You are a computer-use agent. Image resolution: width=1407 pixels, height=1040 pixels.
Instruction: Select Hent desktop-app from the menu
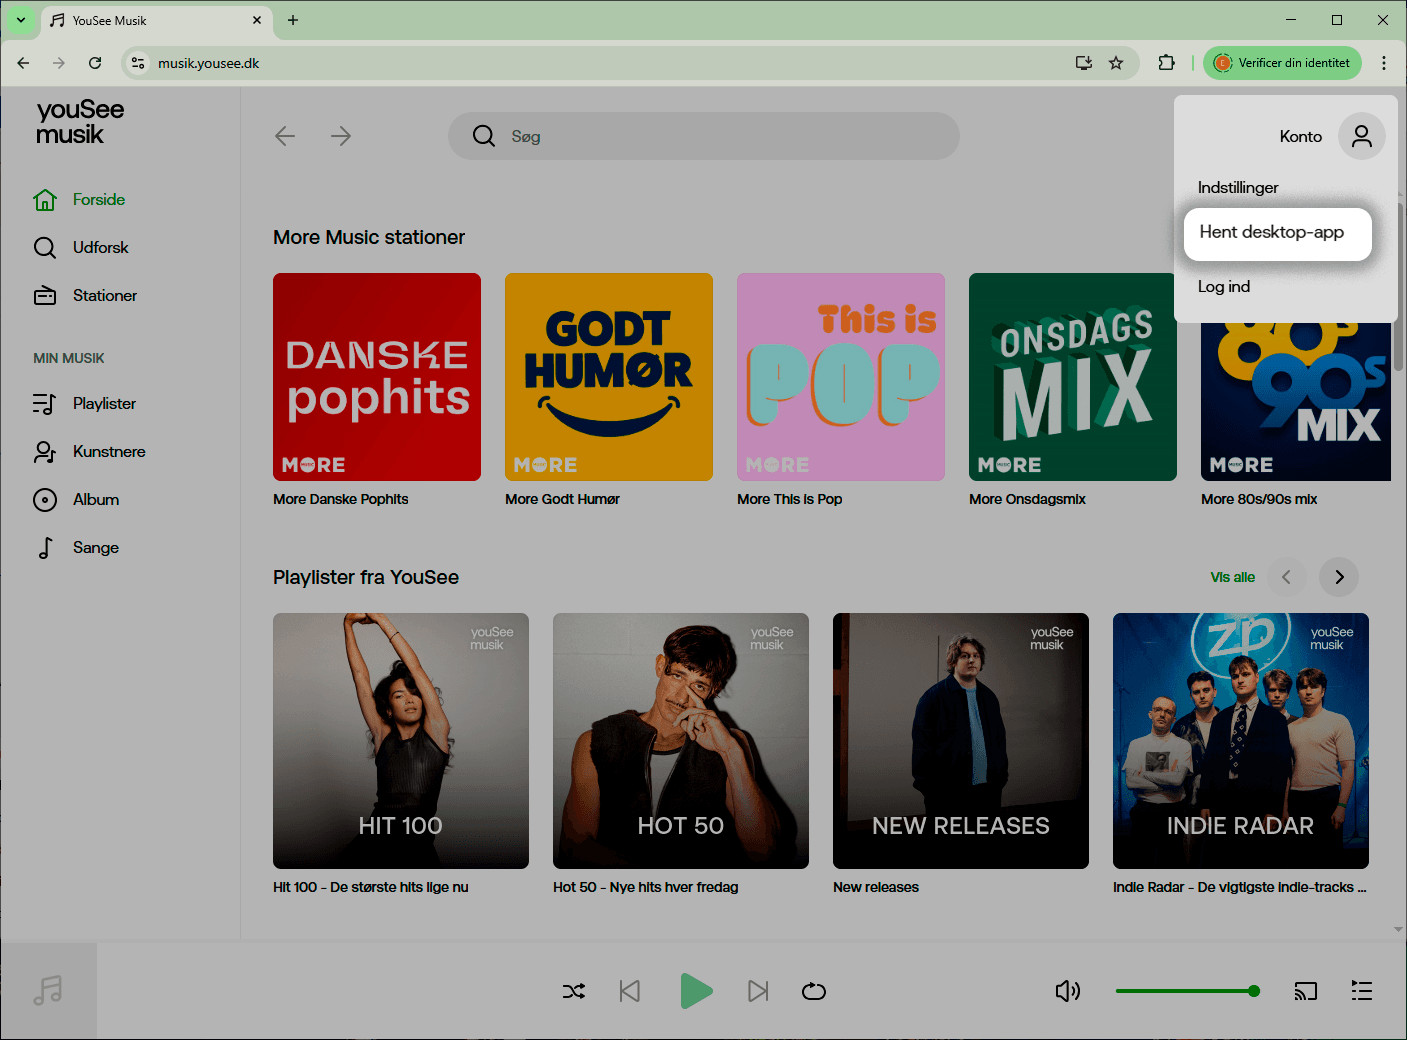[x=1271, y=231]
